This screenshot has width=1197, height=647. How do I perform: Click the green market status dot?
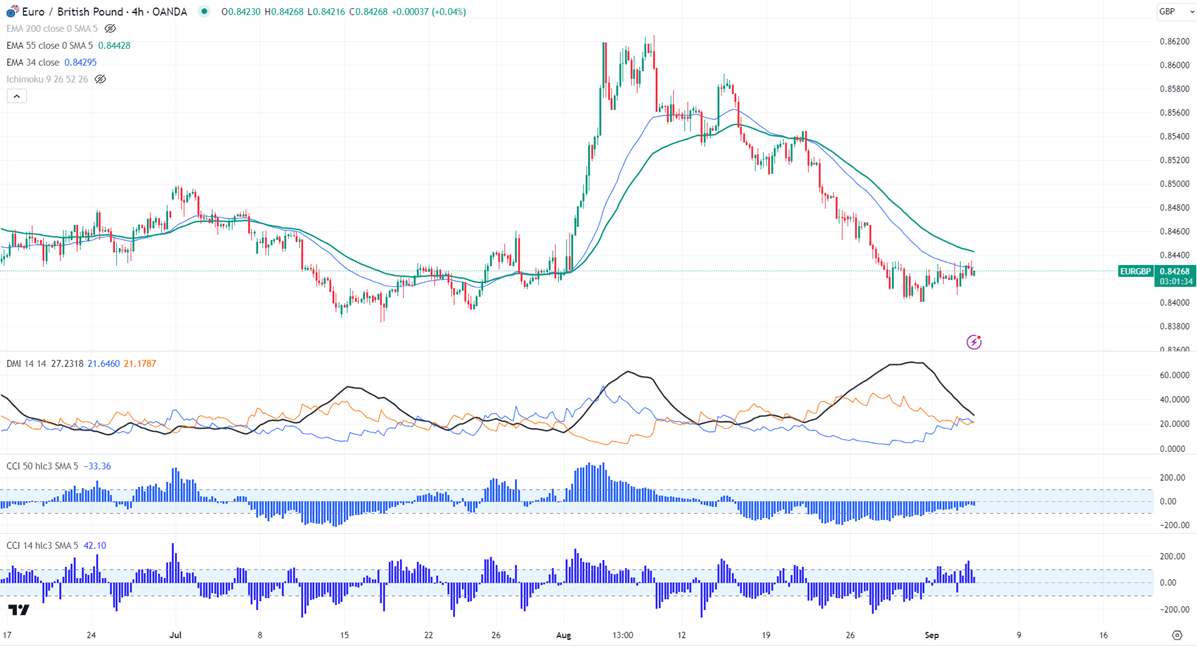pos(204,11)
